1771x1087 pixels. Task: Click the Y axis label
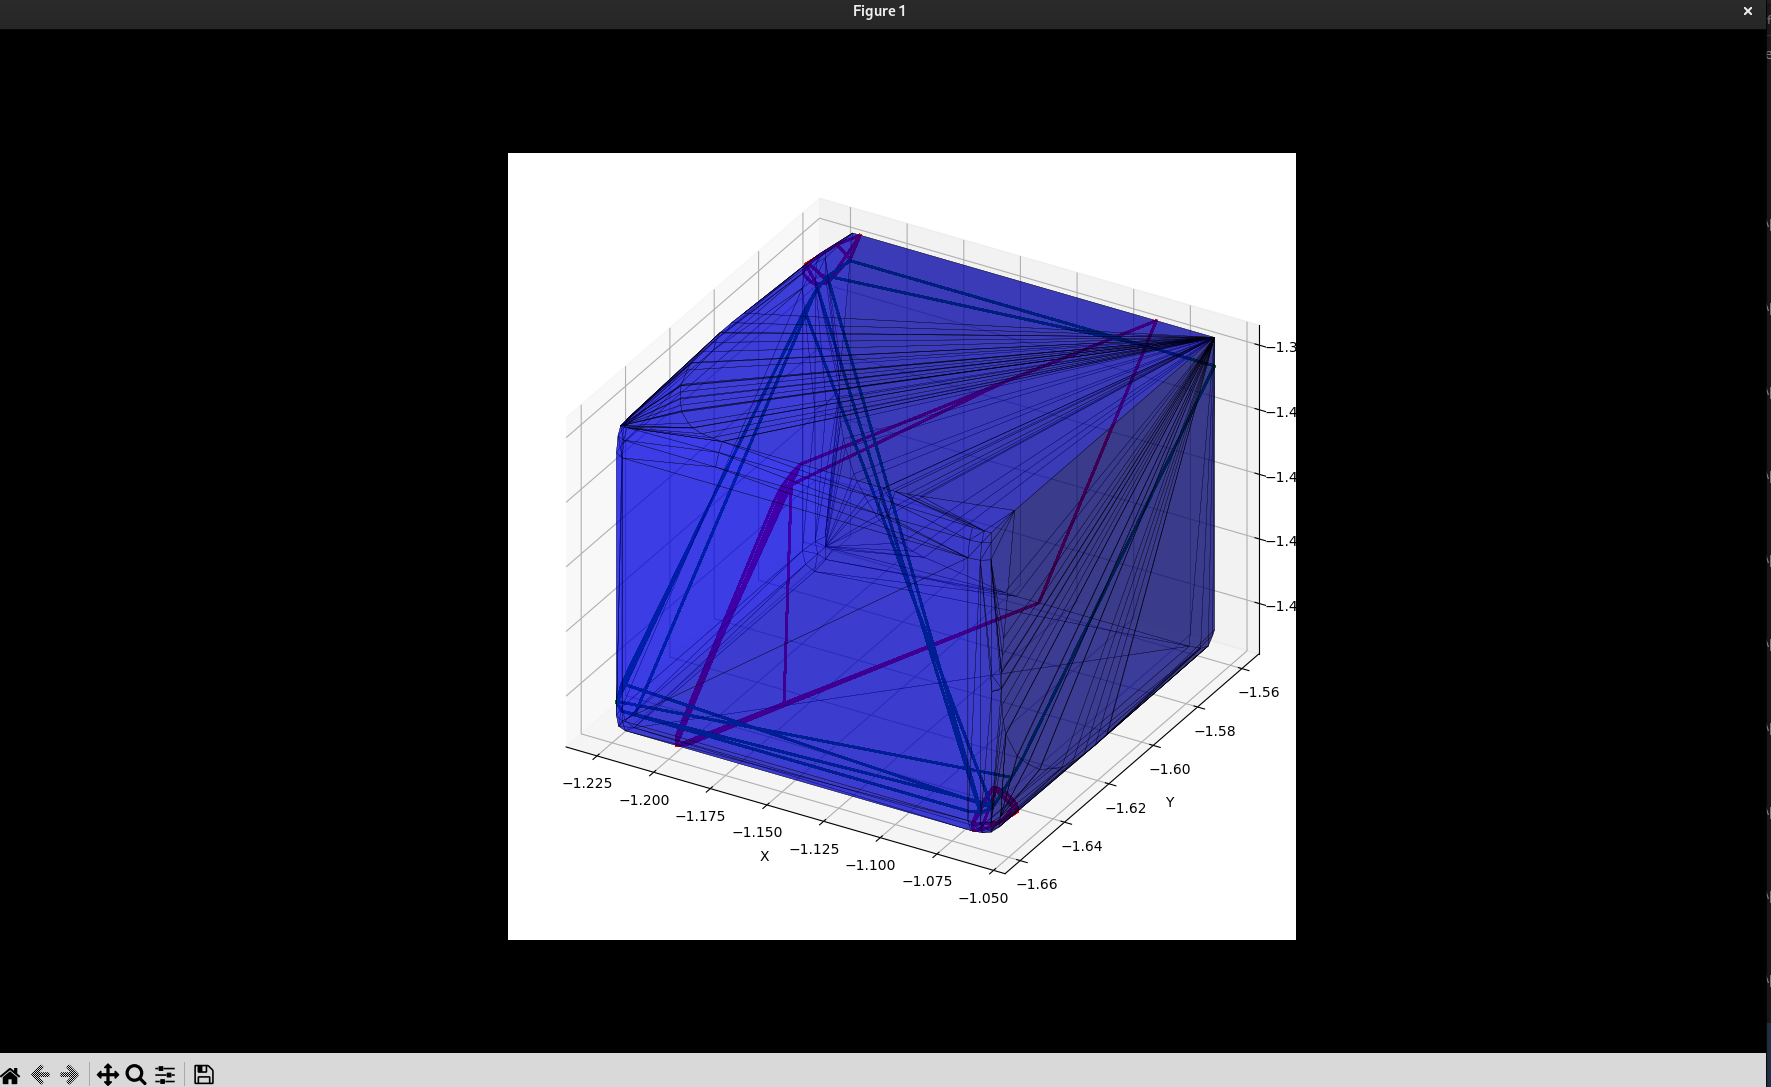tap(1169, 802)
